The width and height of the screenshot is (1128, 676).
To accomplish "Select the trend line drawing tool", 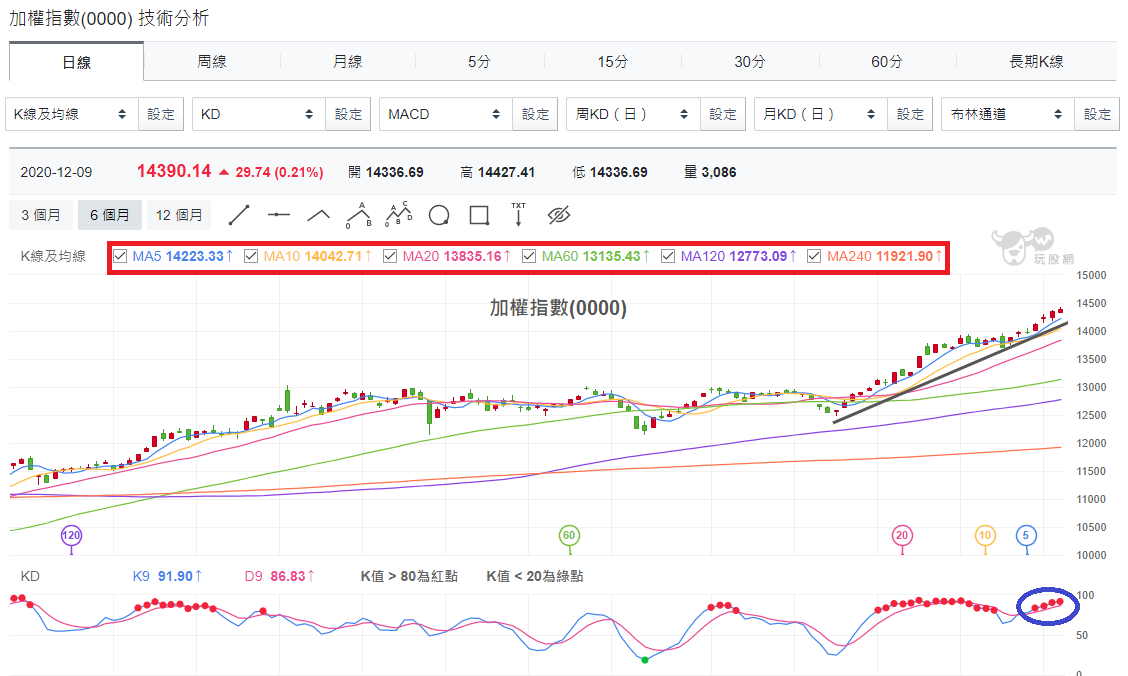I will pos(239,215).
